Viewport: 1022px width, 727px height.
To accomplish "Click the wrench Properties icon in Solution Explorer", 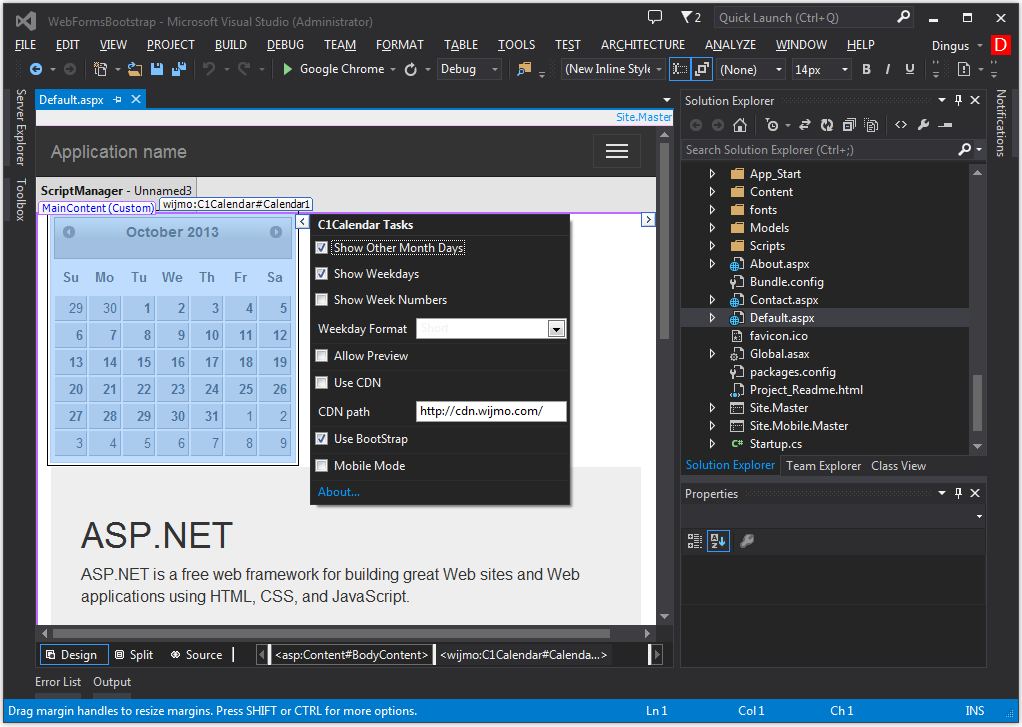I will 923,125.
